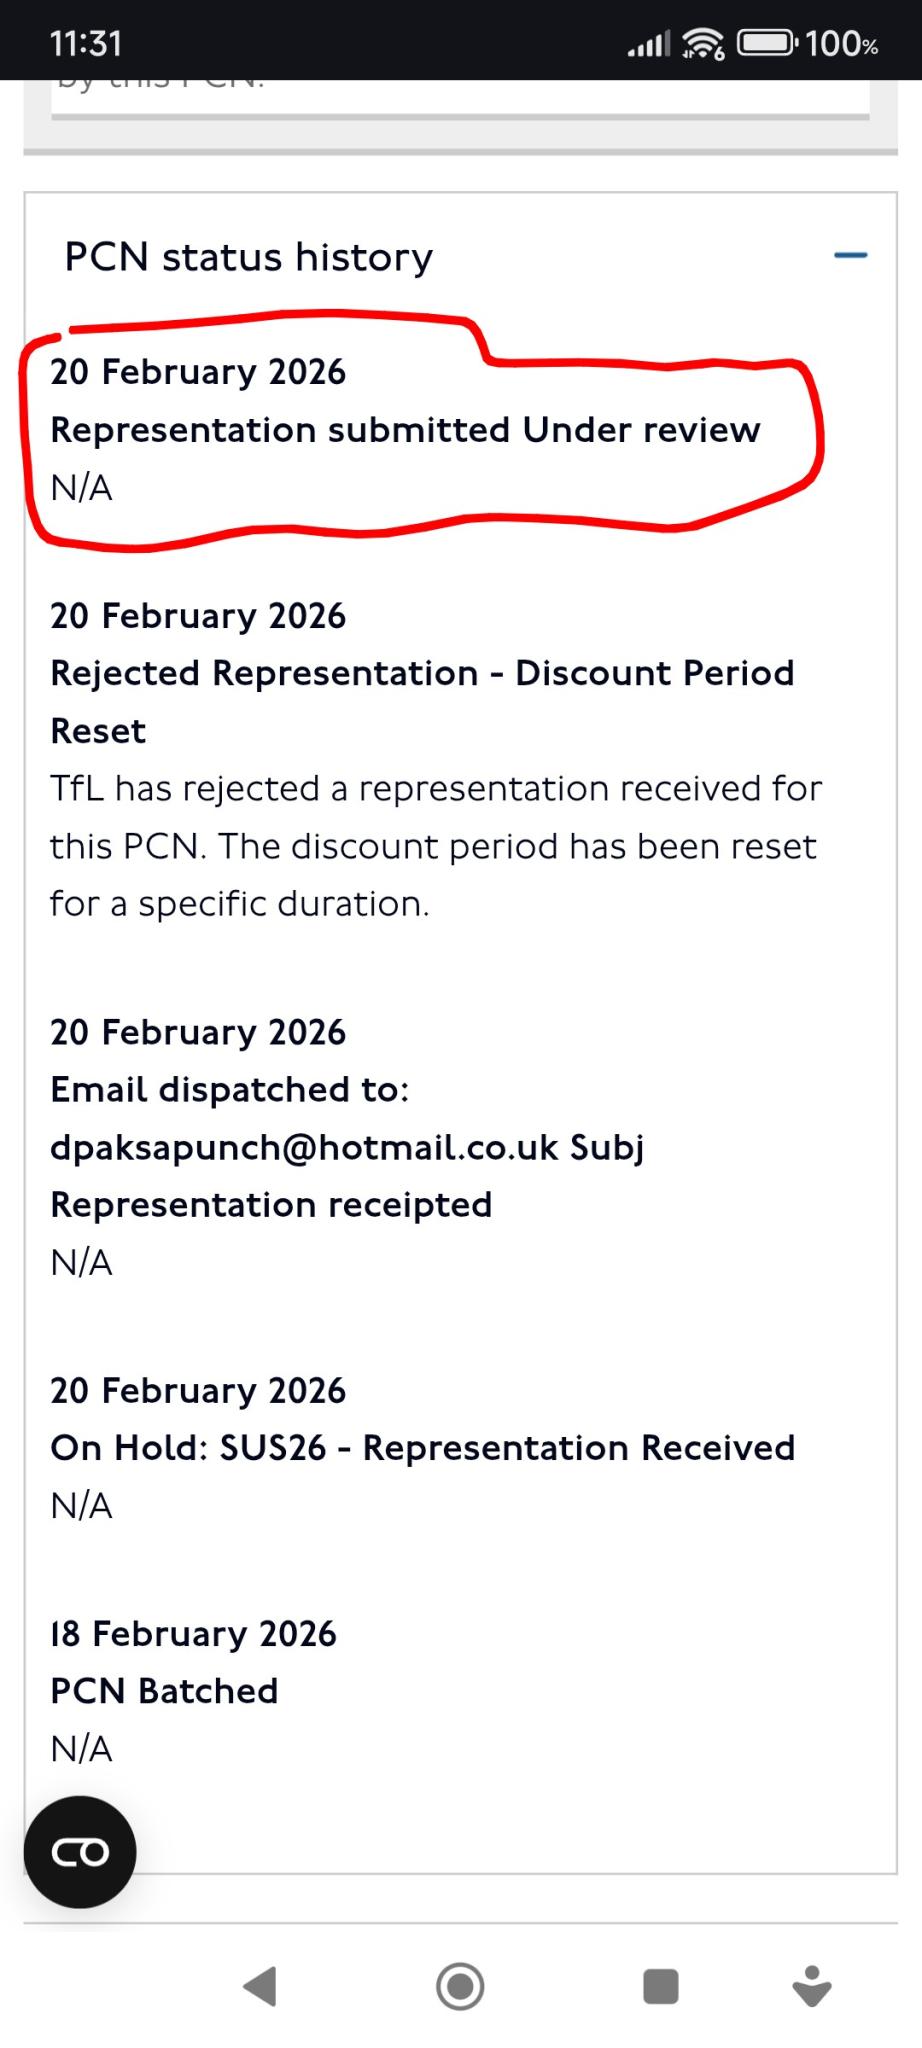Tap the 18 February 2026 date
The height and width of the screenshot is (2048, 922).
tap(193, 1633)
